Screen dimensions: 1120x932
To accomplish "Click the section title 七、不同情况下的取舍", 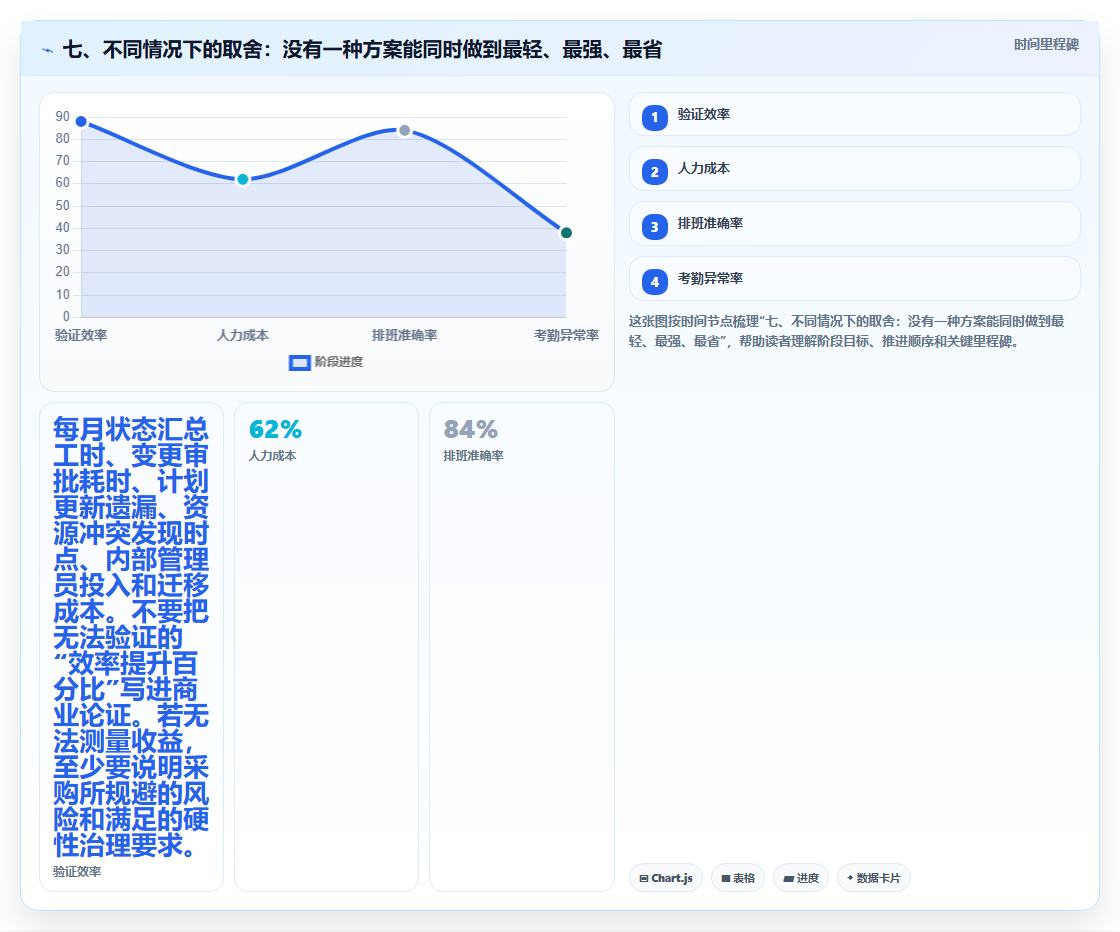I will 362,50.
